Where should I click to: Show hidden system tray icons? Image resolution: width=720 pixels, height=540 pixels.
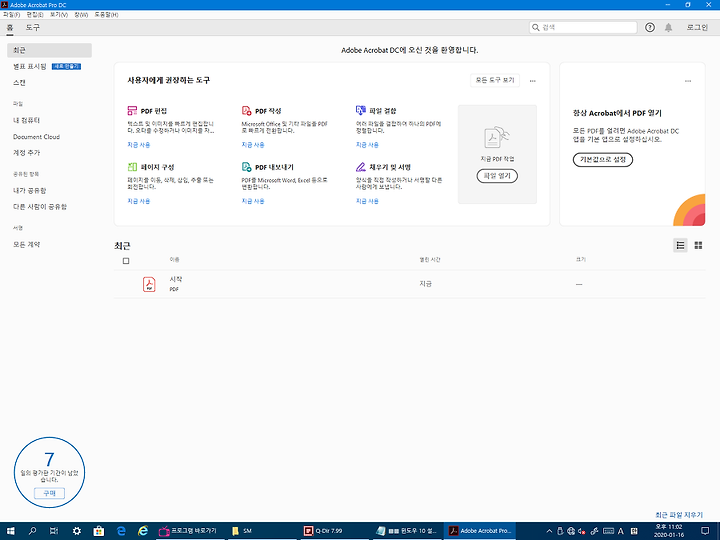[549, 531]
